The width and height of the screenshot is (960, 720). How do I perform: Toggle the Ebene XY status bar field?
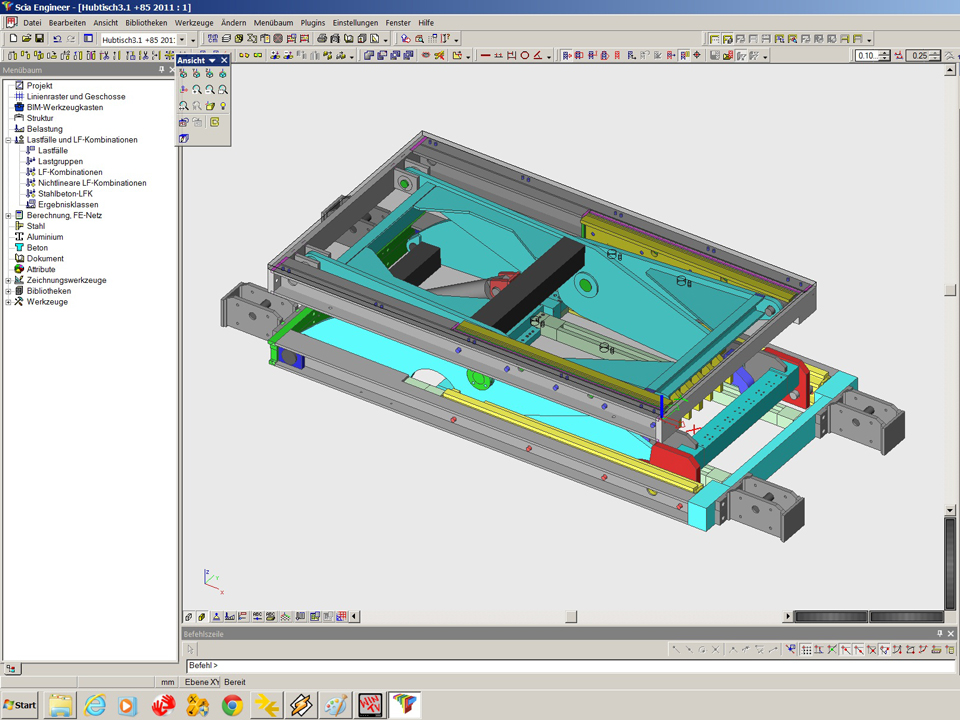(x=197, y=682)
